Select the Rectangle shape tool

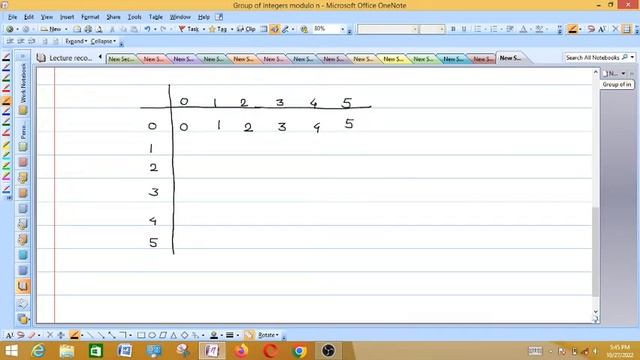(x=141, y=335)
